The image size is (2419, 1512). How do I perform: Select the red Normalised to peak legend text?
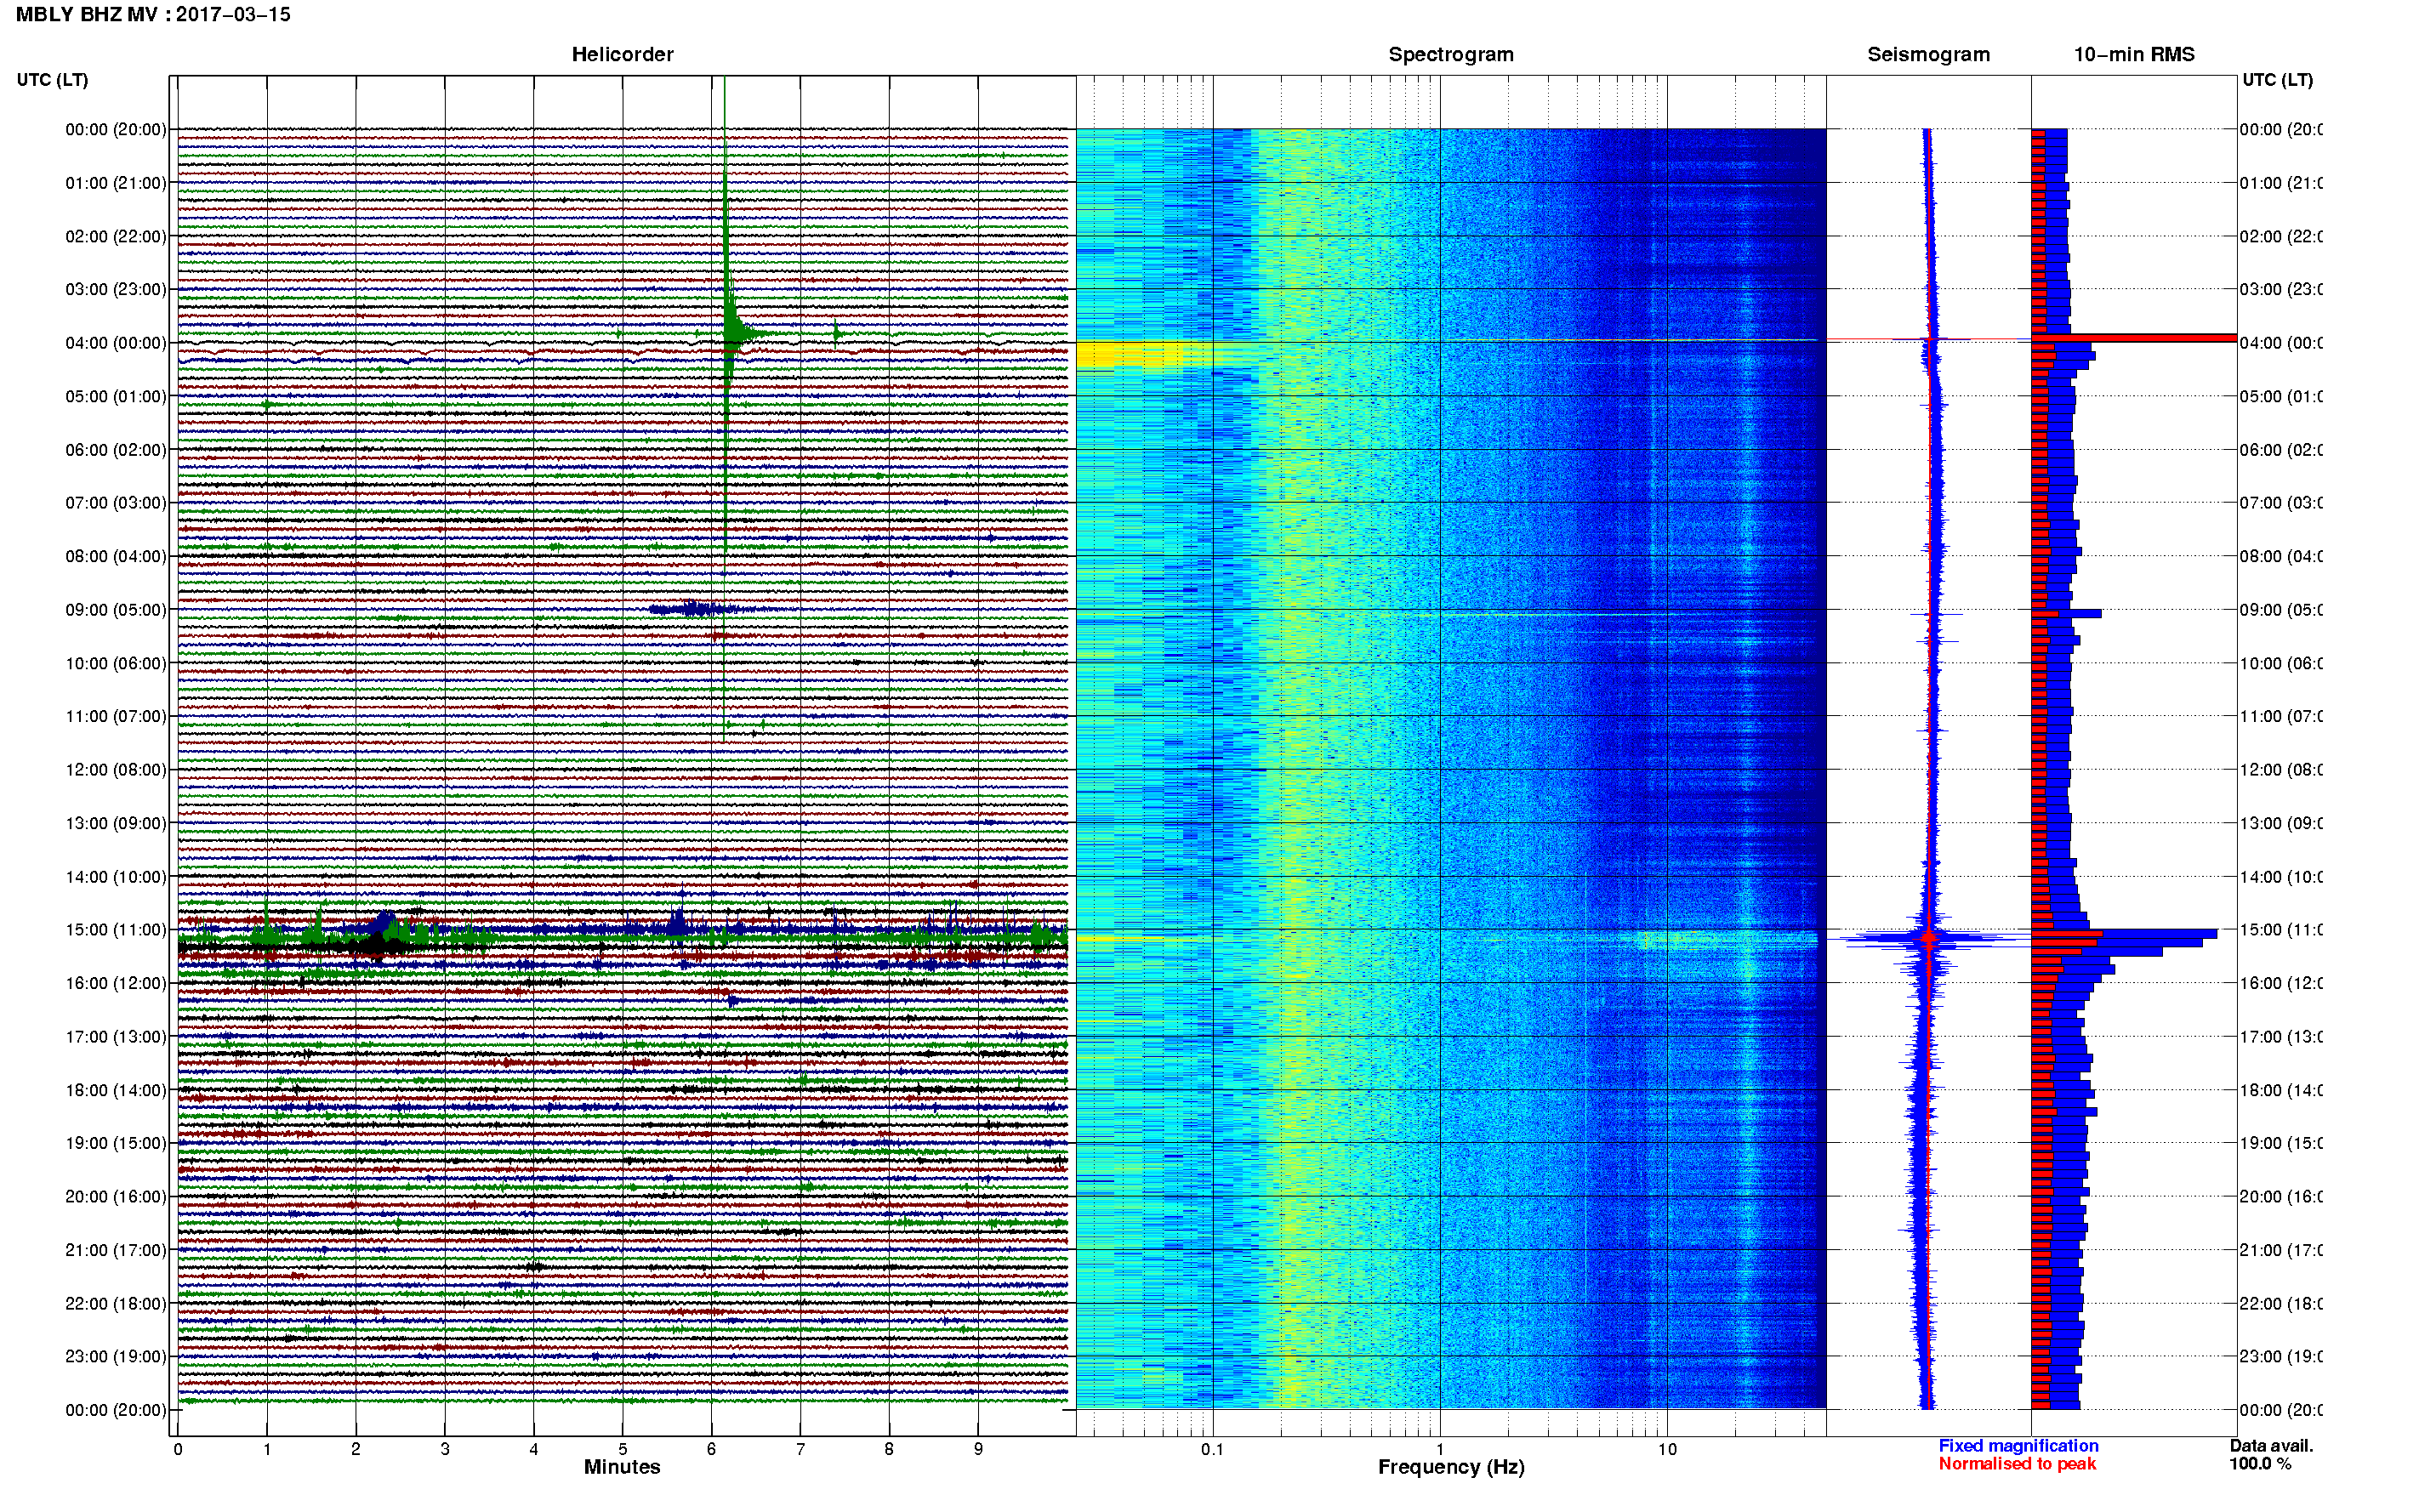point(2017,1464)
